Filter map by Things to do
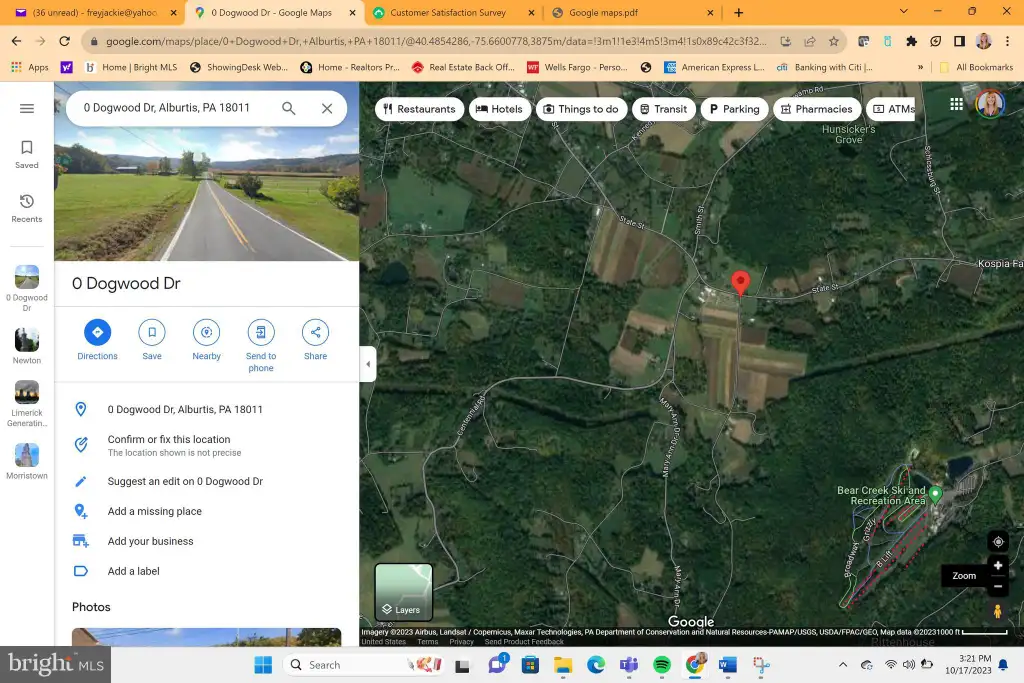 [x=581, y=109]
